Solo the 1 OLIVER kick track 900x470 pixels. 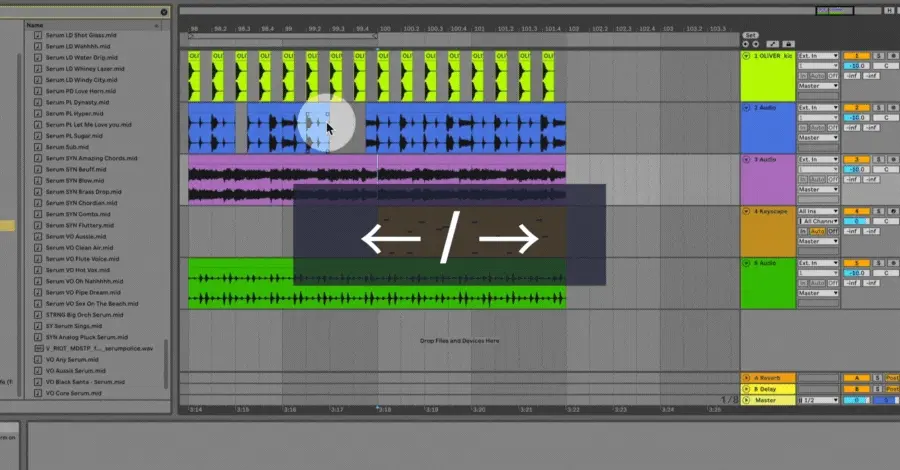pos(878,56)
